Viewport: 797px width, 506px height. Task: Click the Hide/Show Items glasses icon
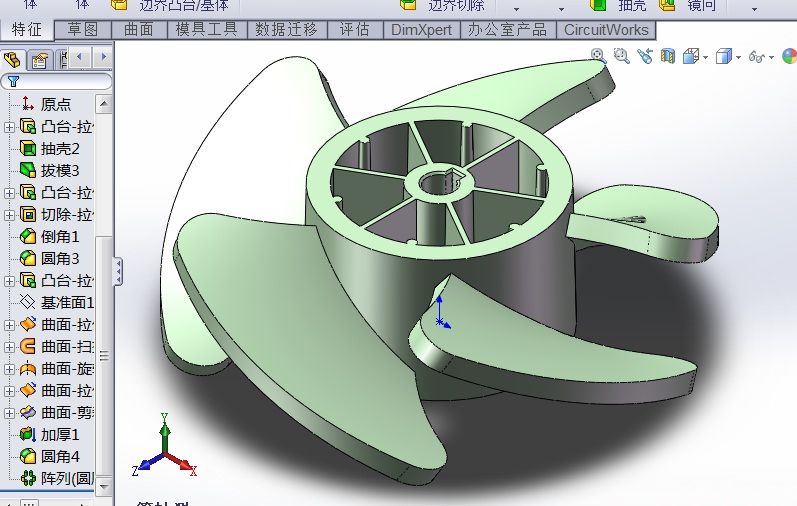click(x=757, y=56)
